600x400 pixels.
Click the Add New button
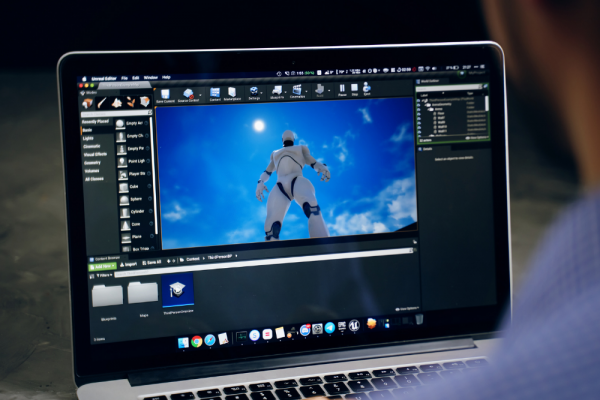pos(102,266)
